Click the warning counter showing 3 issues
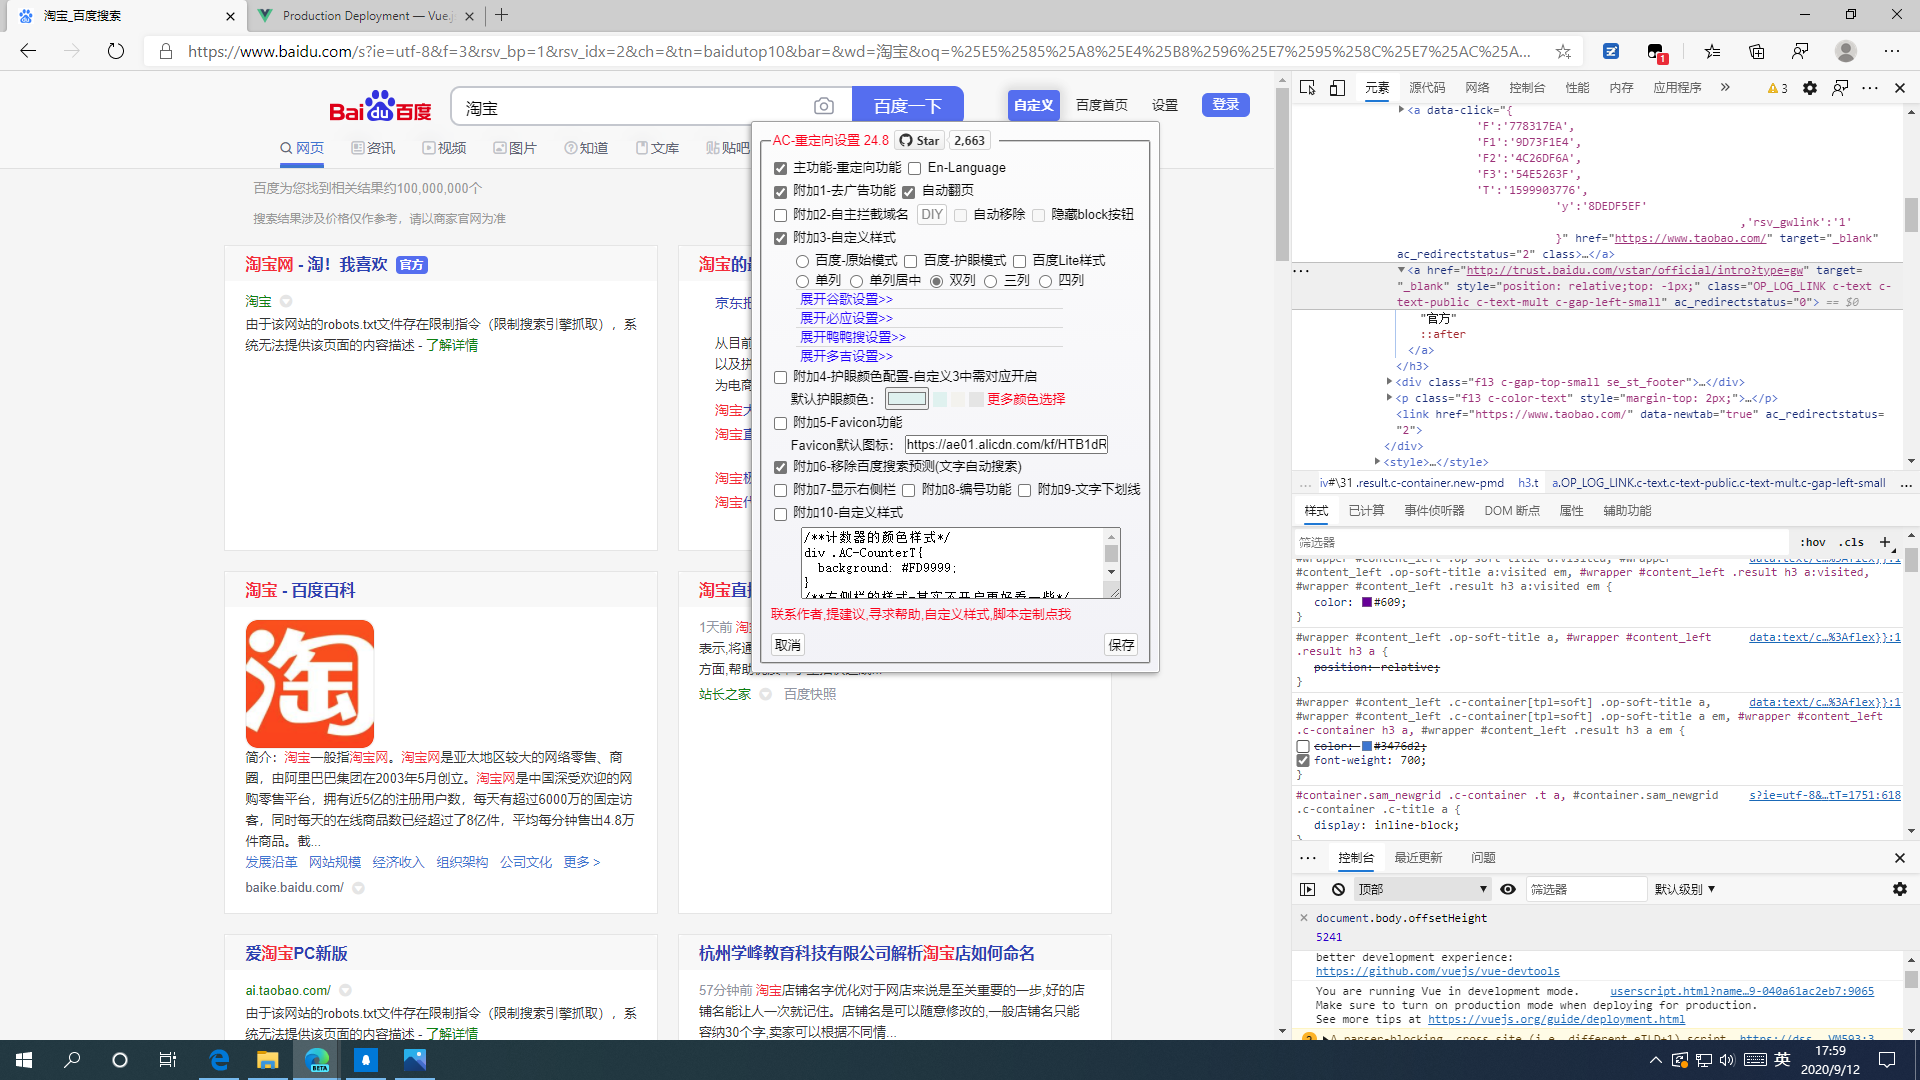The width and height of the screenshot is (1920, 1080). coord(1777,88)
